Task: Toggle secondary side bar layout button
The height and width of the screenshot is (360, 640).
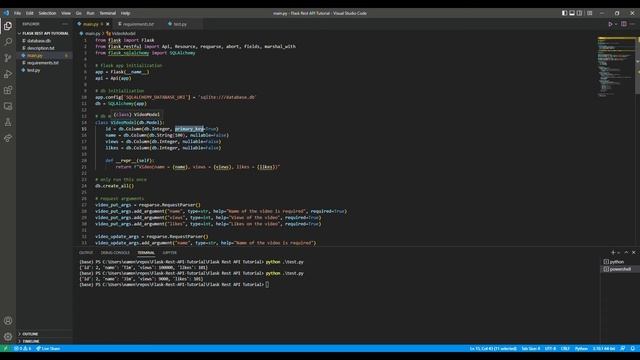Action: pos(580,13)
